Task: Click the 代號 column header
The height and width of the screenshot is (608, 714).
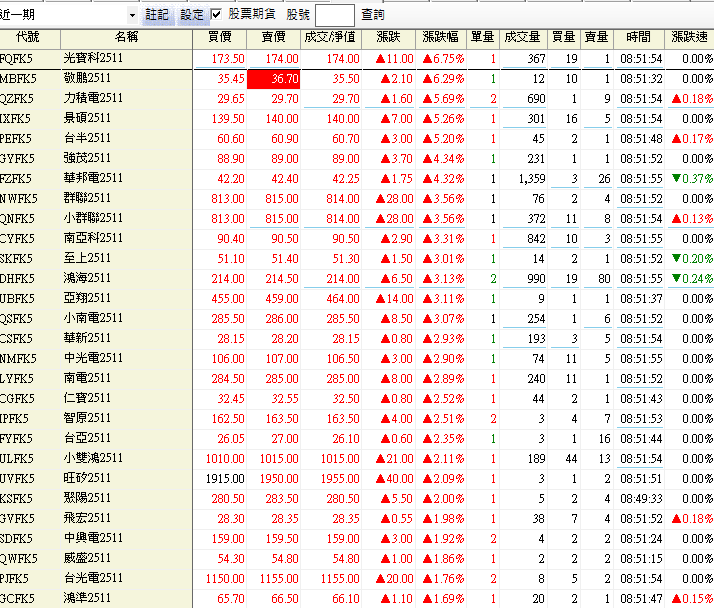Action: click(28, 37)
